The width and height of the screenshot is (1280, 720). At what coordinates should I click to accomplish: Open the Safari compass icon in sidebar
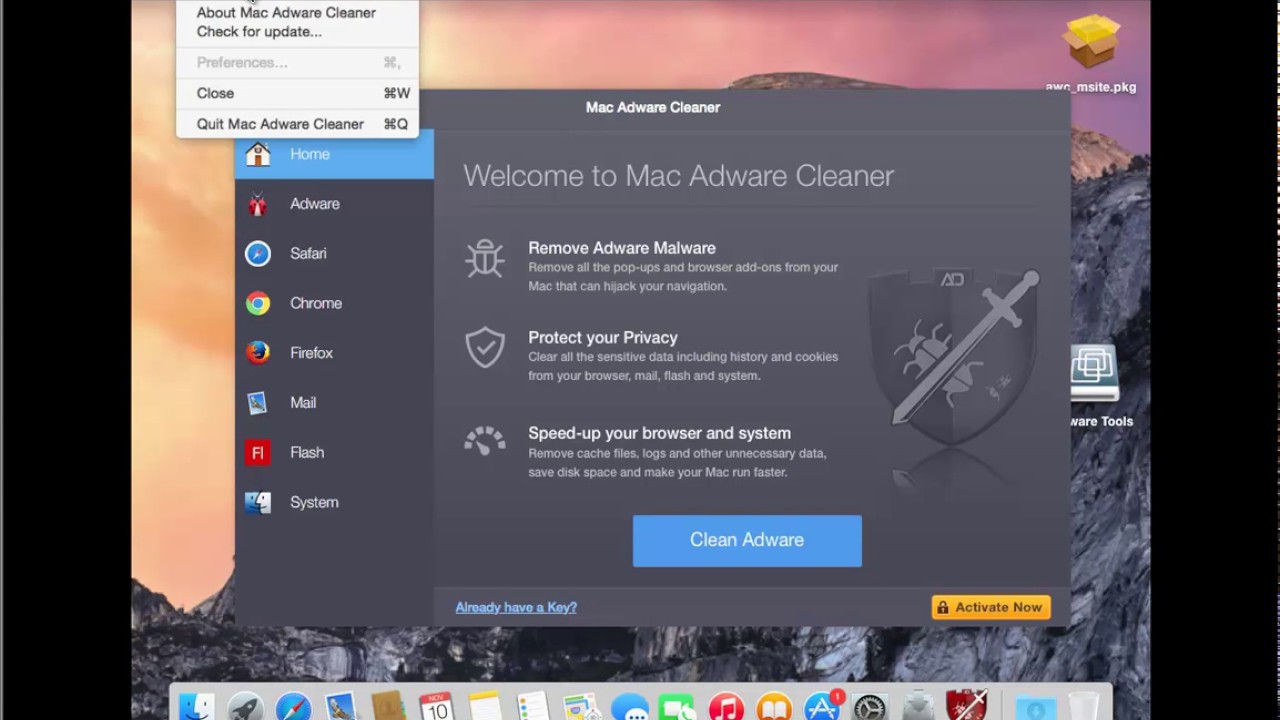click(258, 254)
